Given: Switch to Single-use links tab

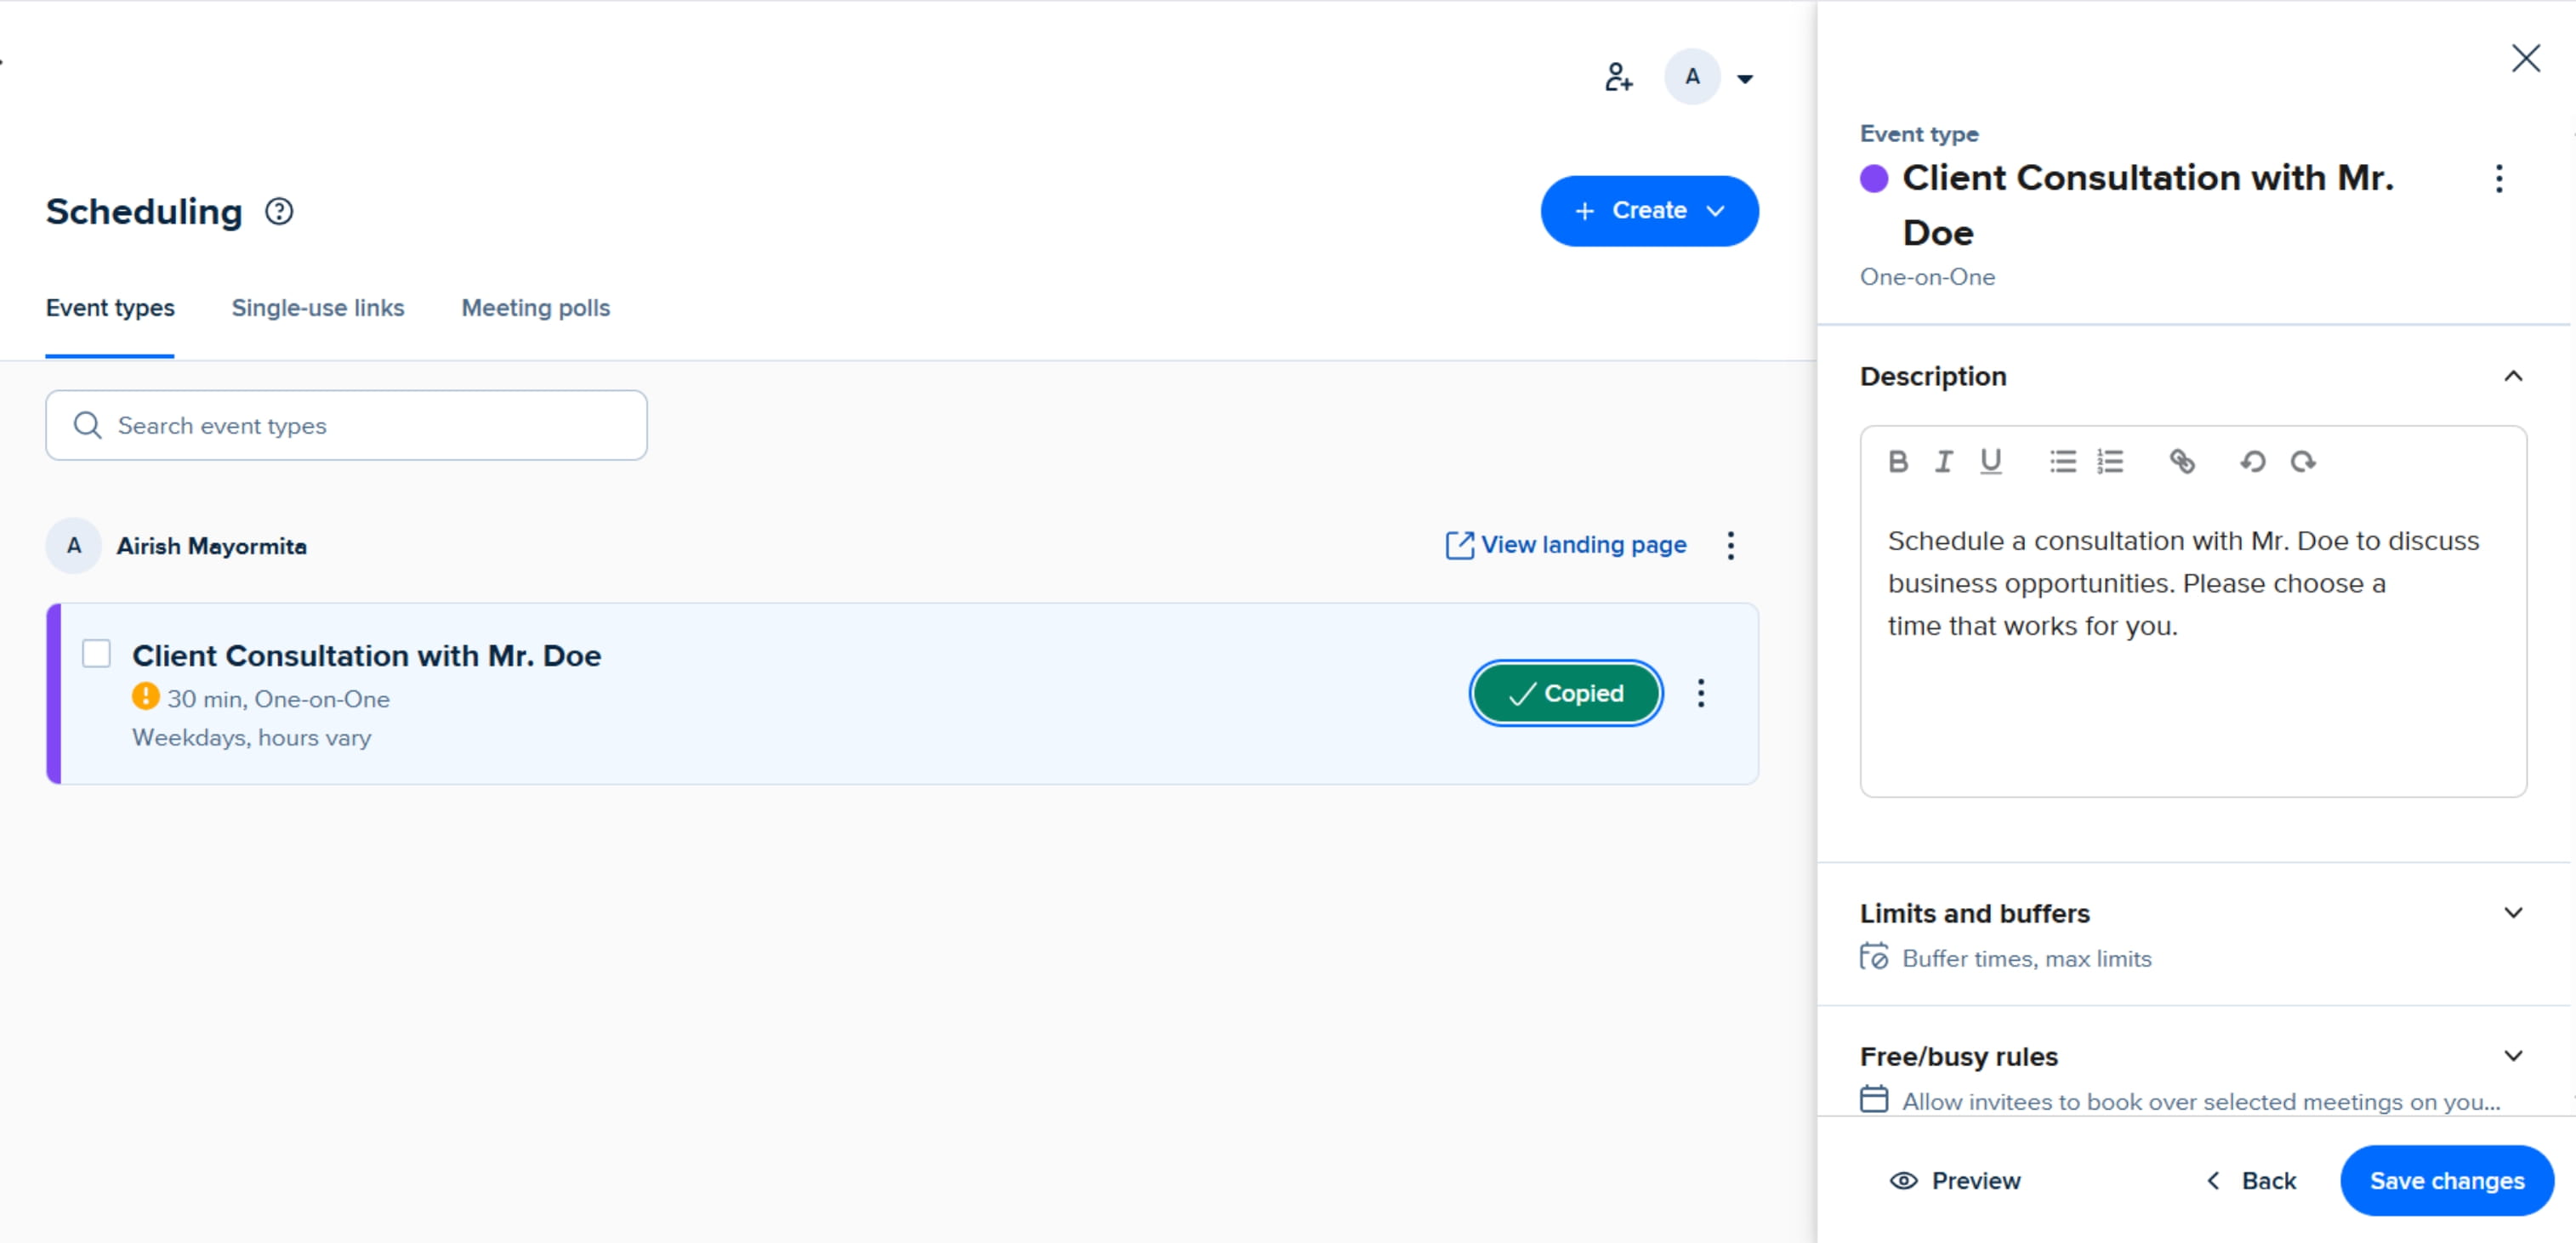Looking at the screenshot, I should (318, 308).
